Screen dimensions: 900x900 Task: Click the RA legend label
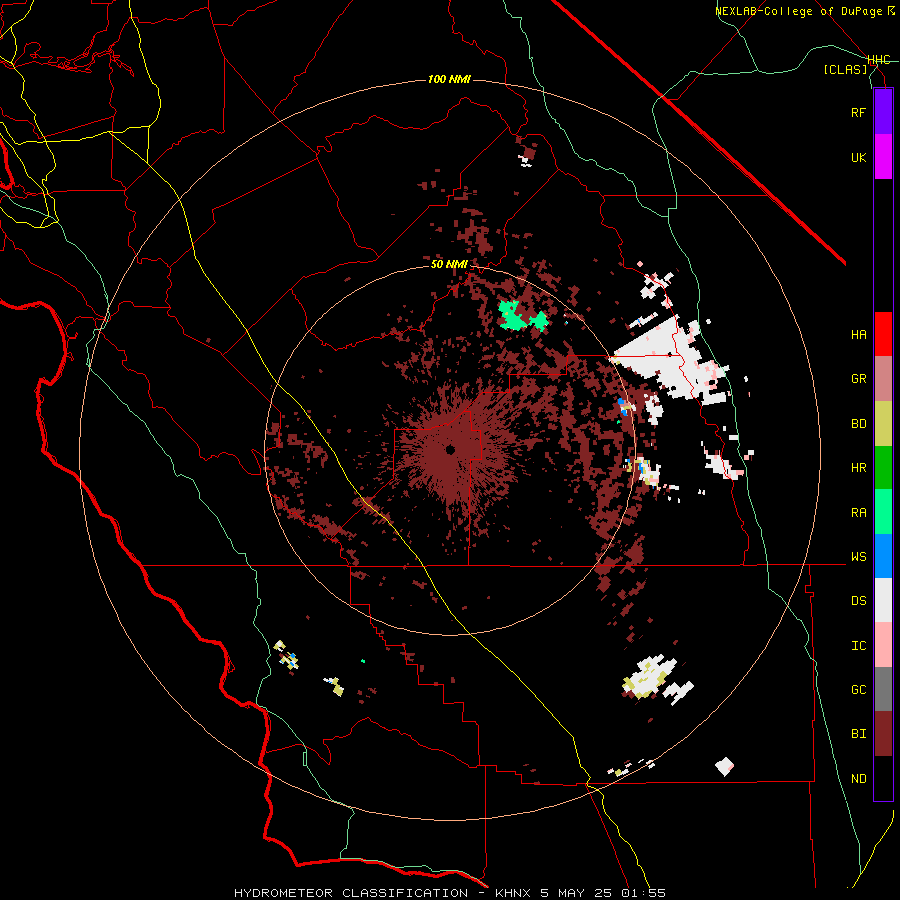tap(858, 513)
